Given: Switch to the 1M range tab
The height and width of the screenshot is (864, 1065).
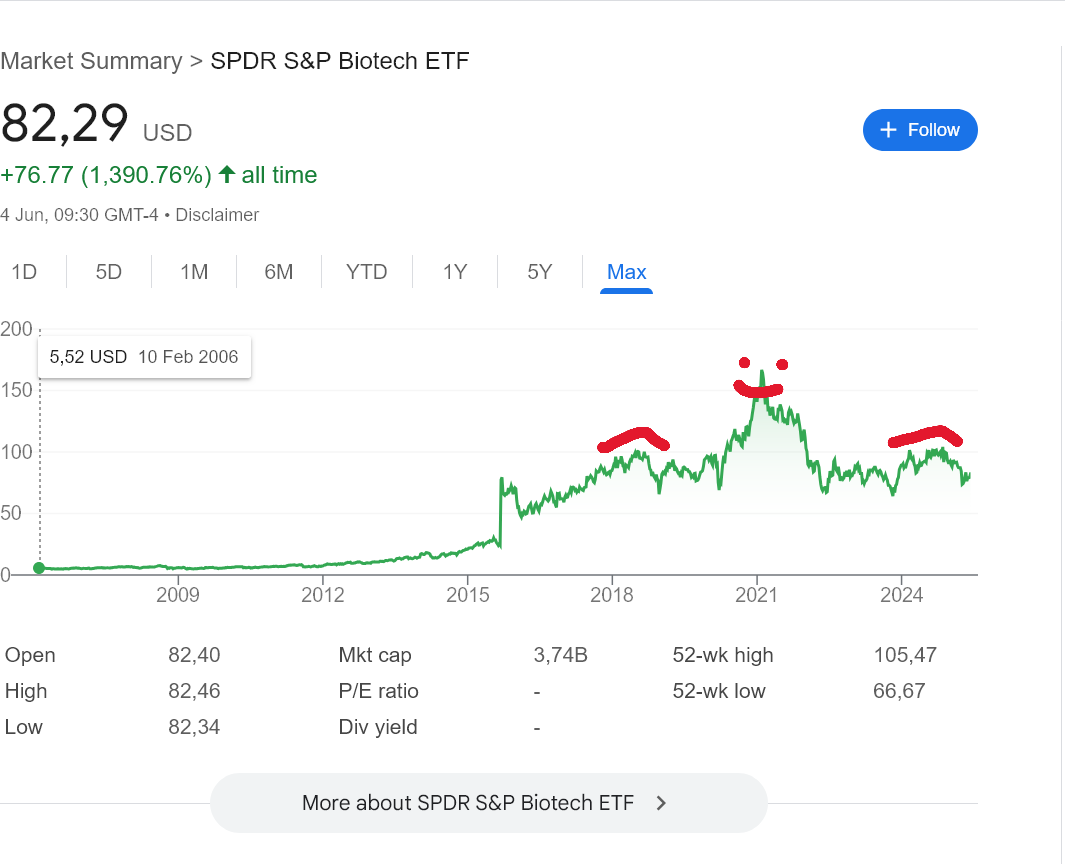Looking at the screenshot, I should pyautogui.click(x=194, y=272).
